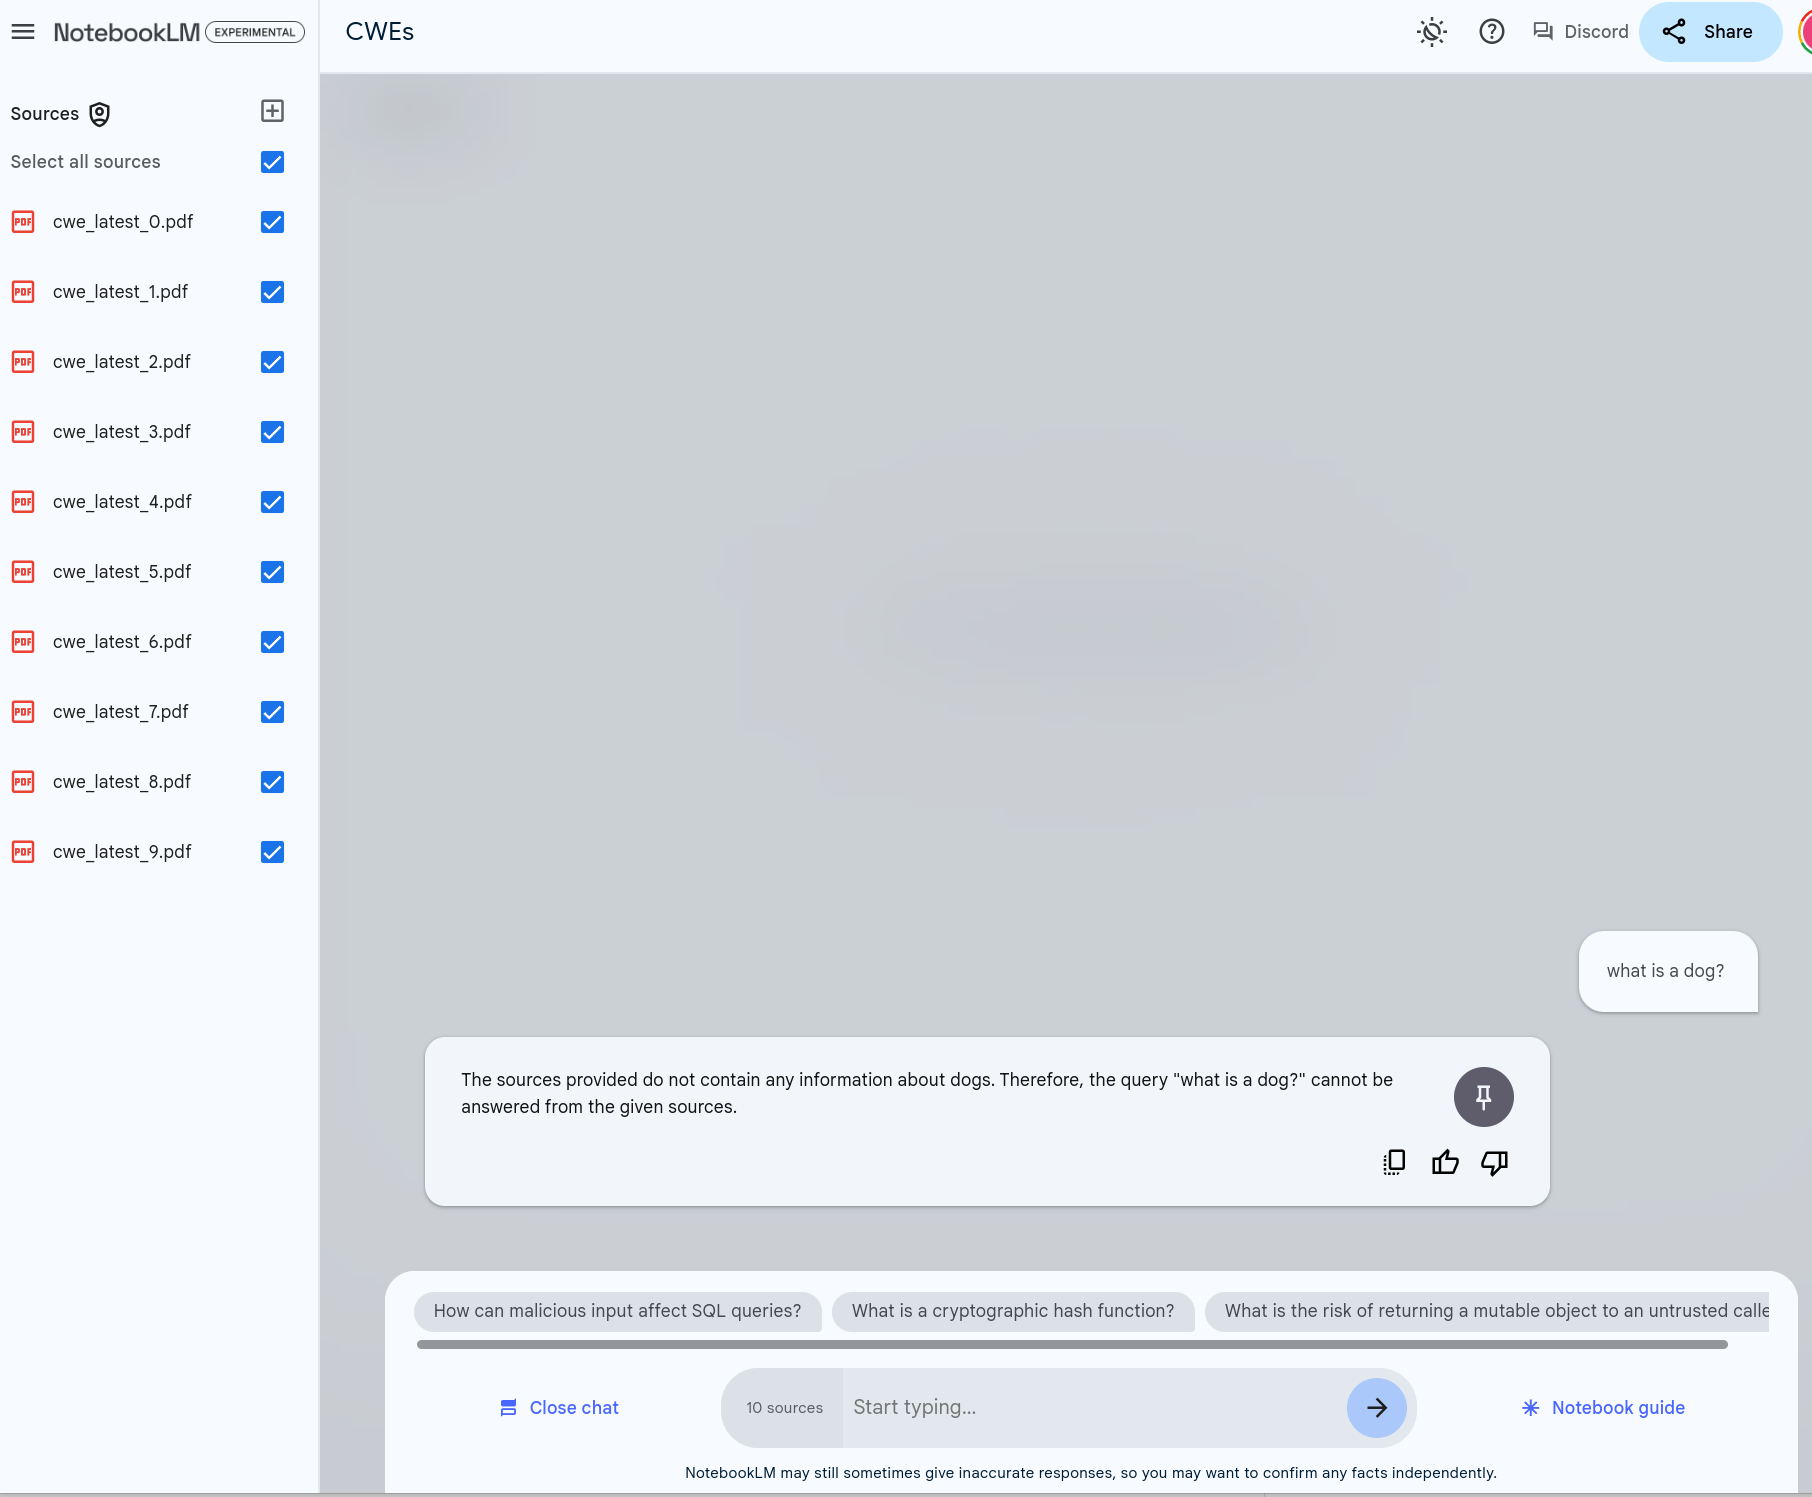Viewport: 1812px width, 1497px height.
Task: Open the hamburger main menu
Action: point(23,32)
